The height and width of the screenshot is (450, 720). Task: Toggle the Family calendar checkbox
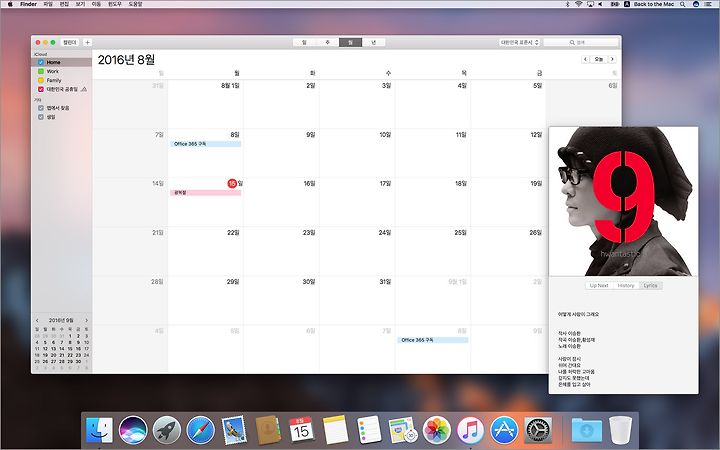coord(41,80)
